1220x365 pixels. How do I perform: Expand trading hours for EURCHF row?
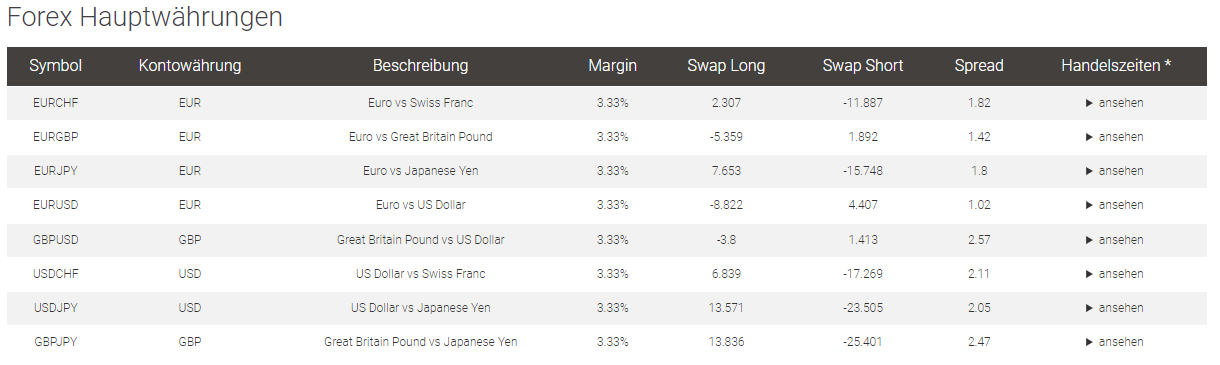[1115, 103]
